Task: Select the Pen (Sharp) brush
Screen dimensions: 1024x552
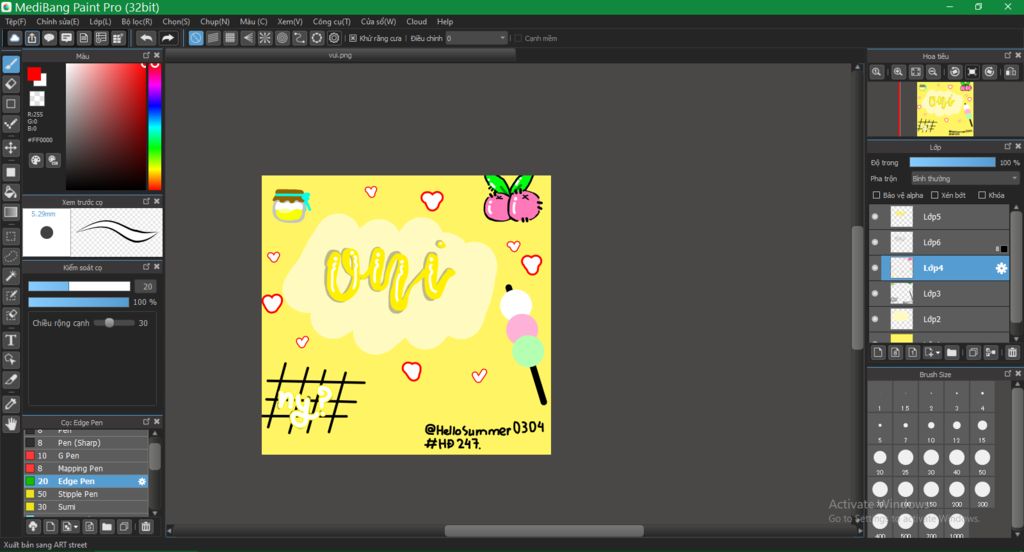Action: (x=86, y=443)
